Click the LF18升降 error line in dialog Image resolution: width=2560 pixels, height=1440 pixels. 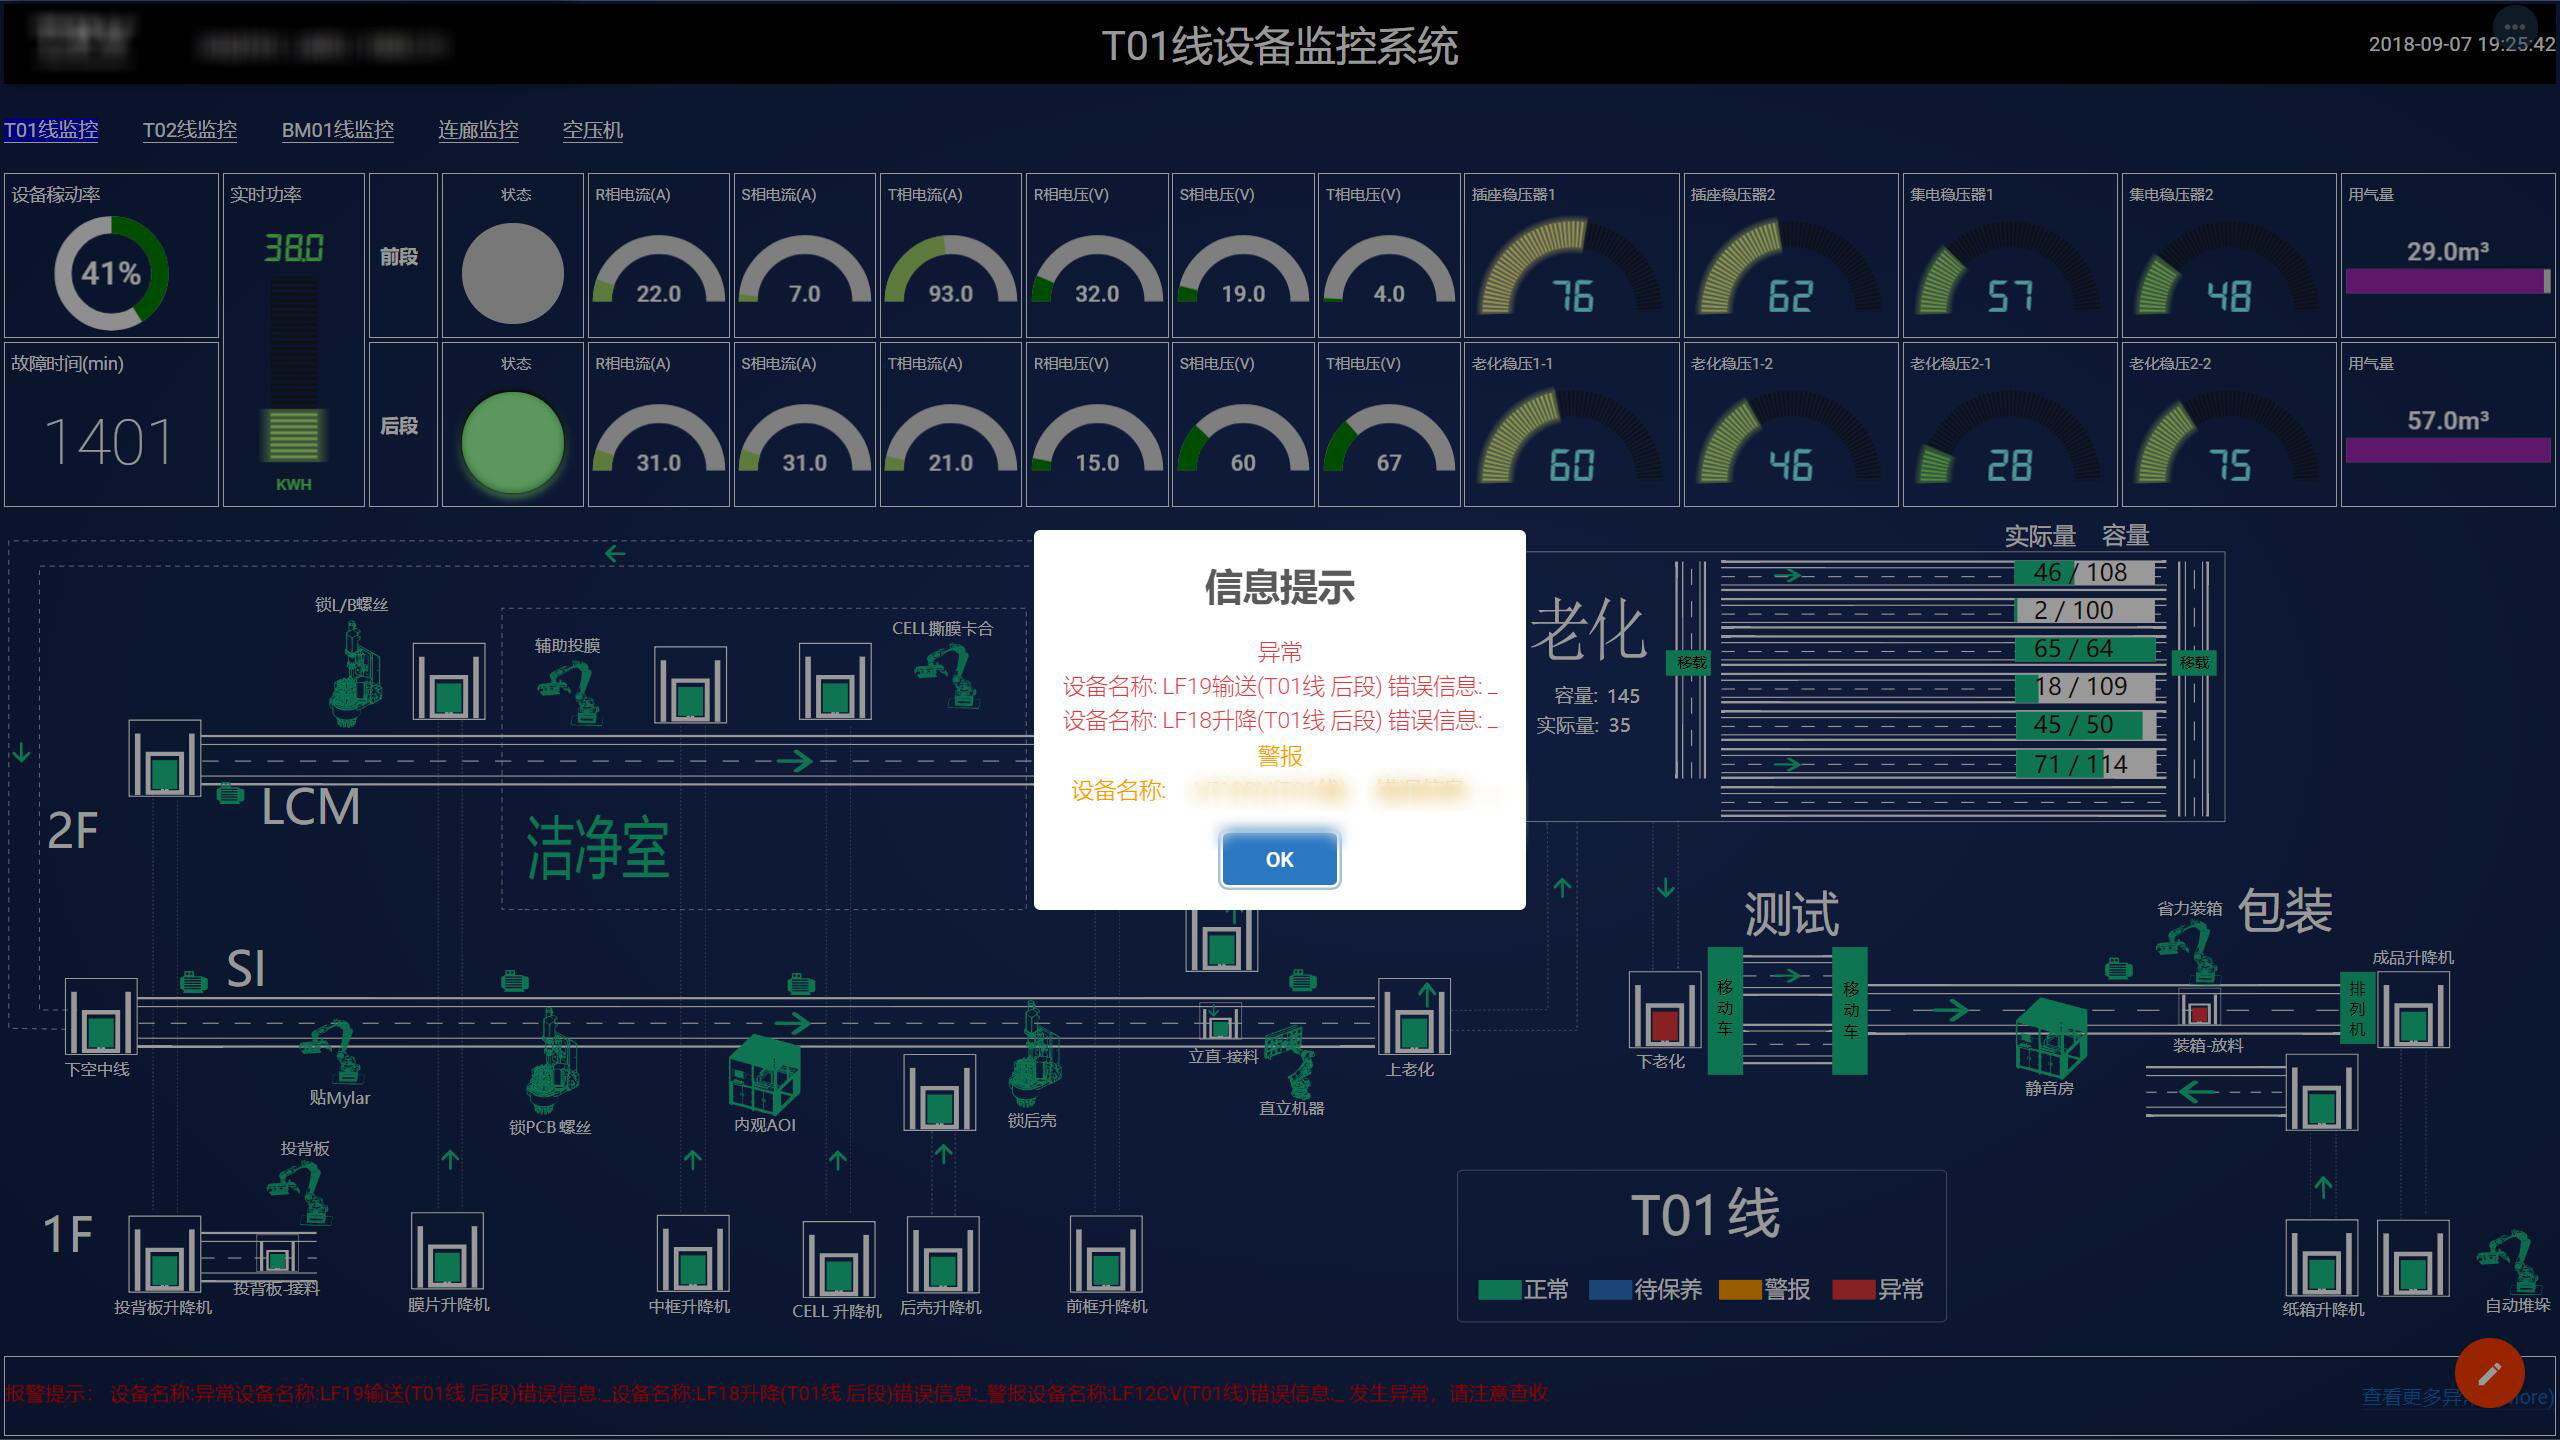pyautogui.click(x=1279, y=721)
